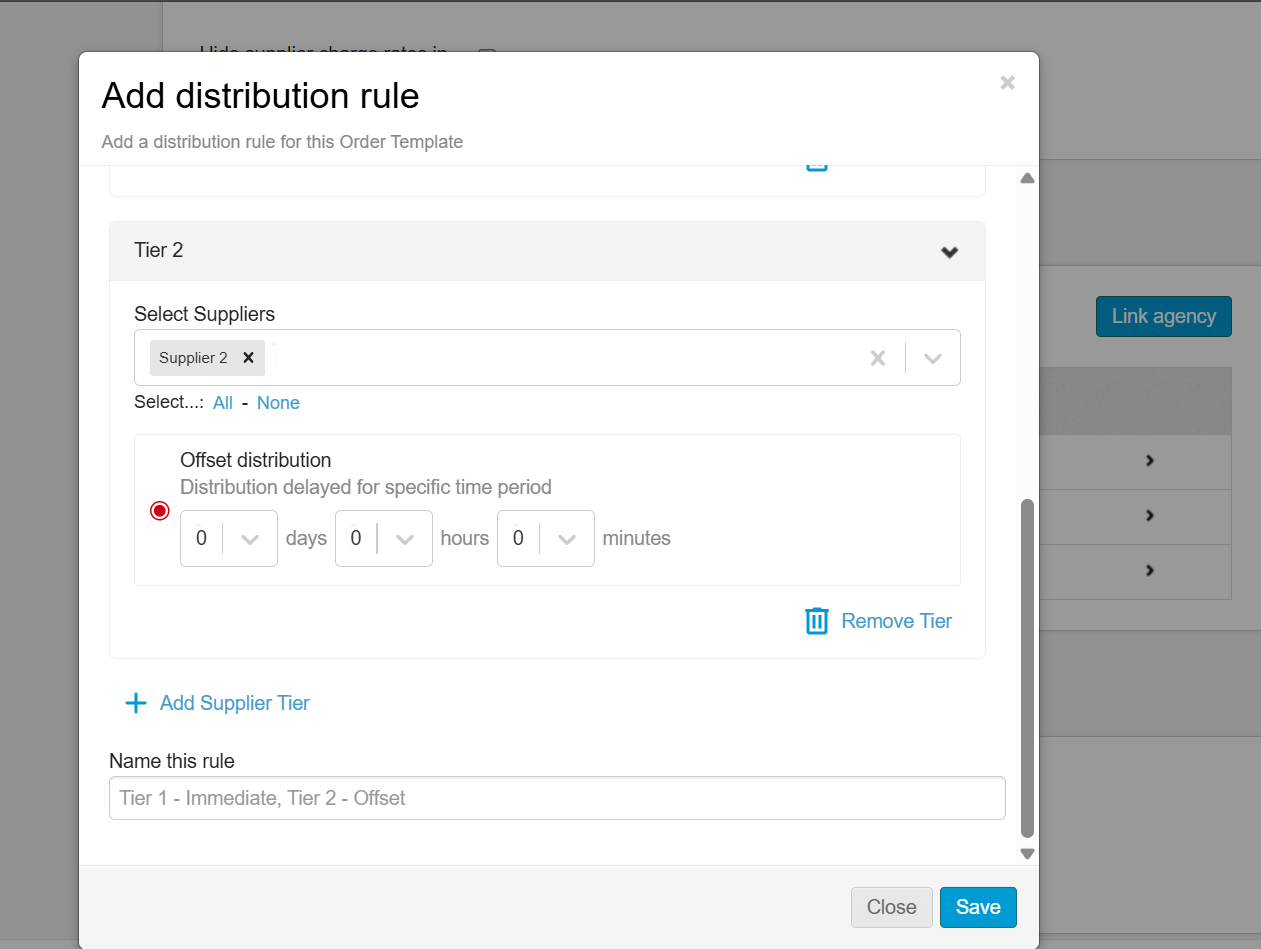Click the plus icon for Add Supplier Tier
The image size is (1261, 949).
tap(135, 703)
